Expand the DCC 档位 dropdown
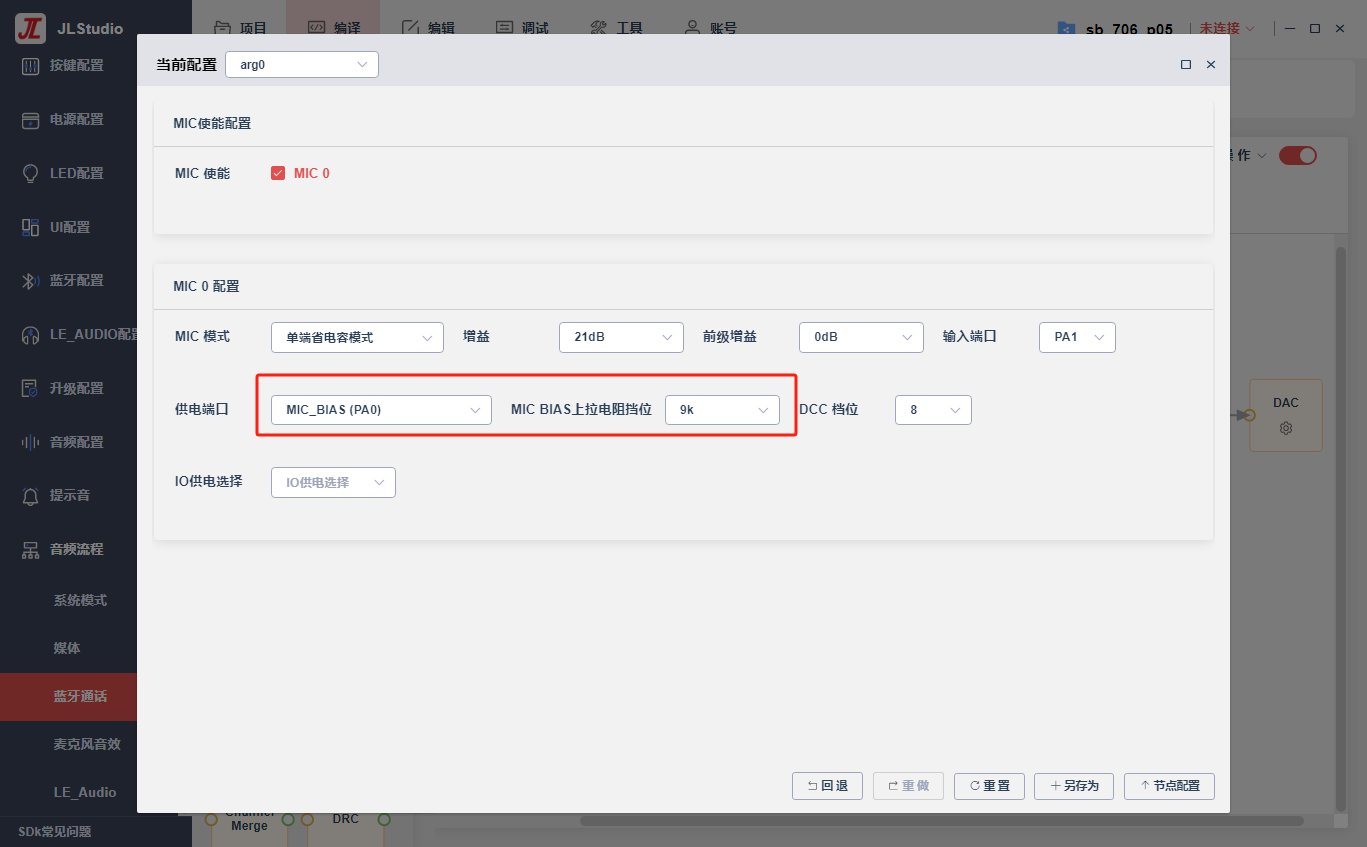The width and height of the screenshot is (1367, 847). coord(933,410)
